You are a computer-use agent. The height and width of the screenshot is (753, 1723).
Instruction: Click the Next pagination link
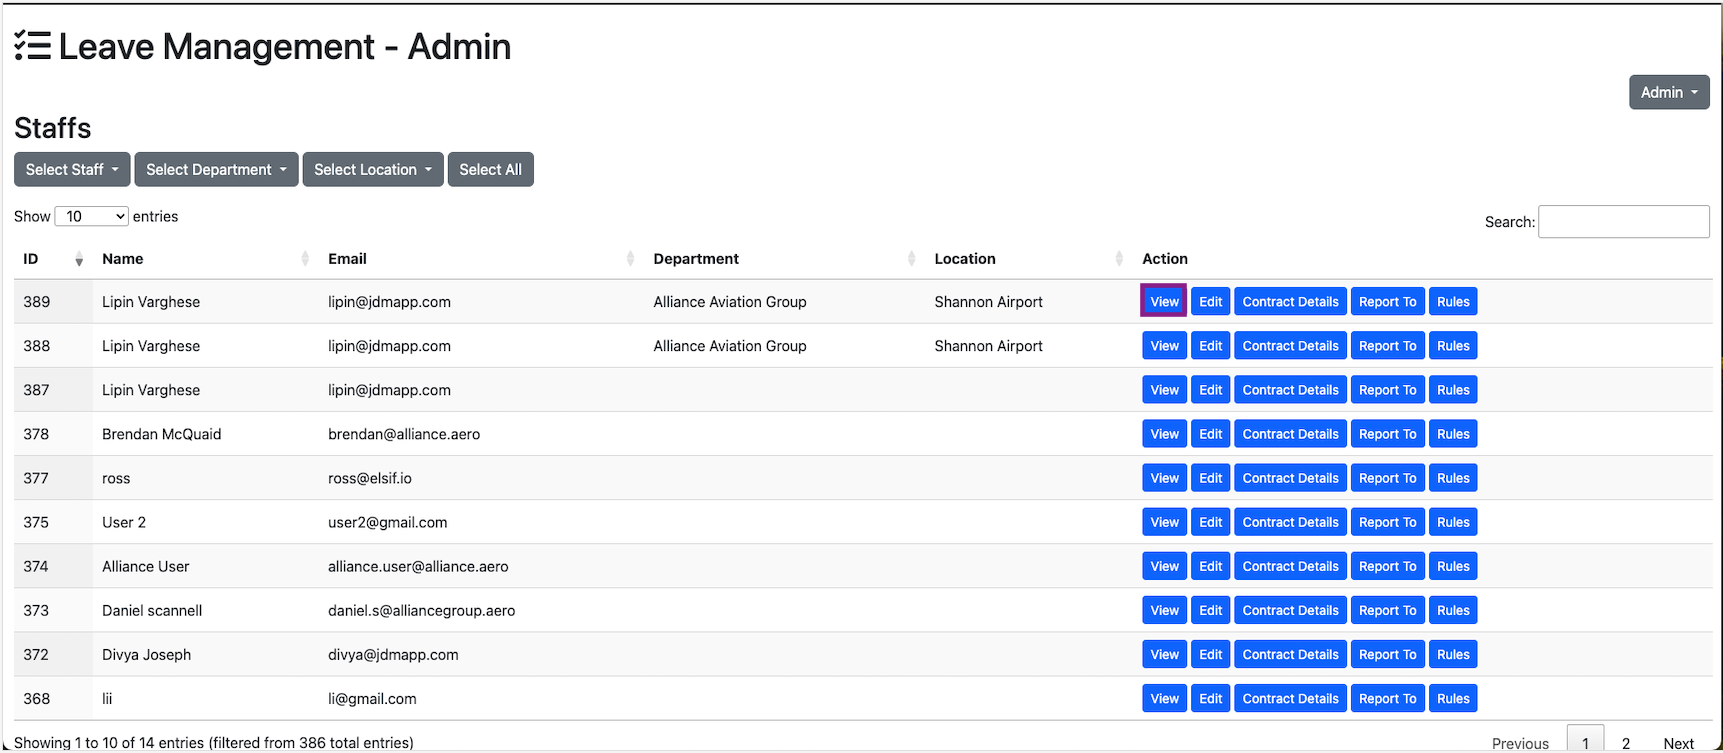pyautogui.click(x=1678, y=743)
